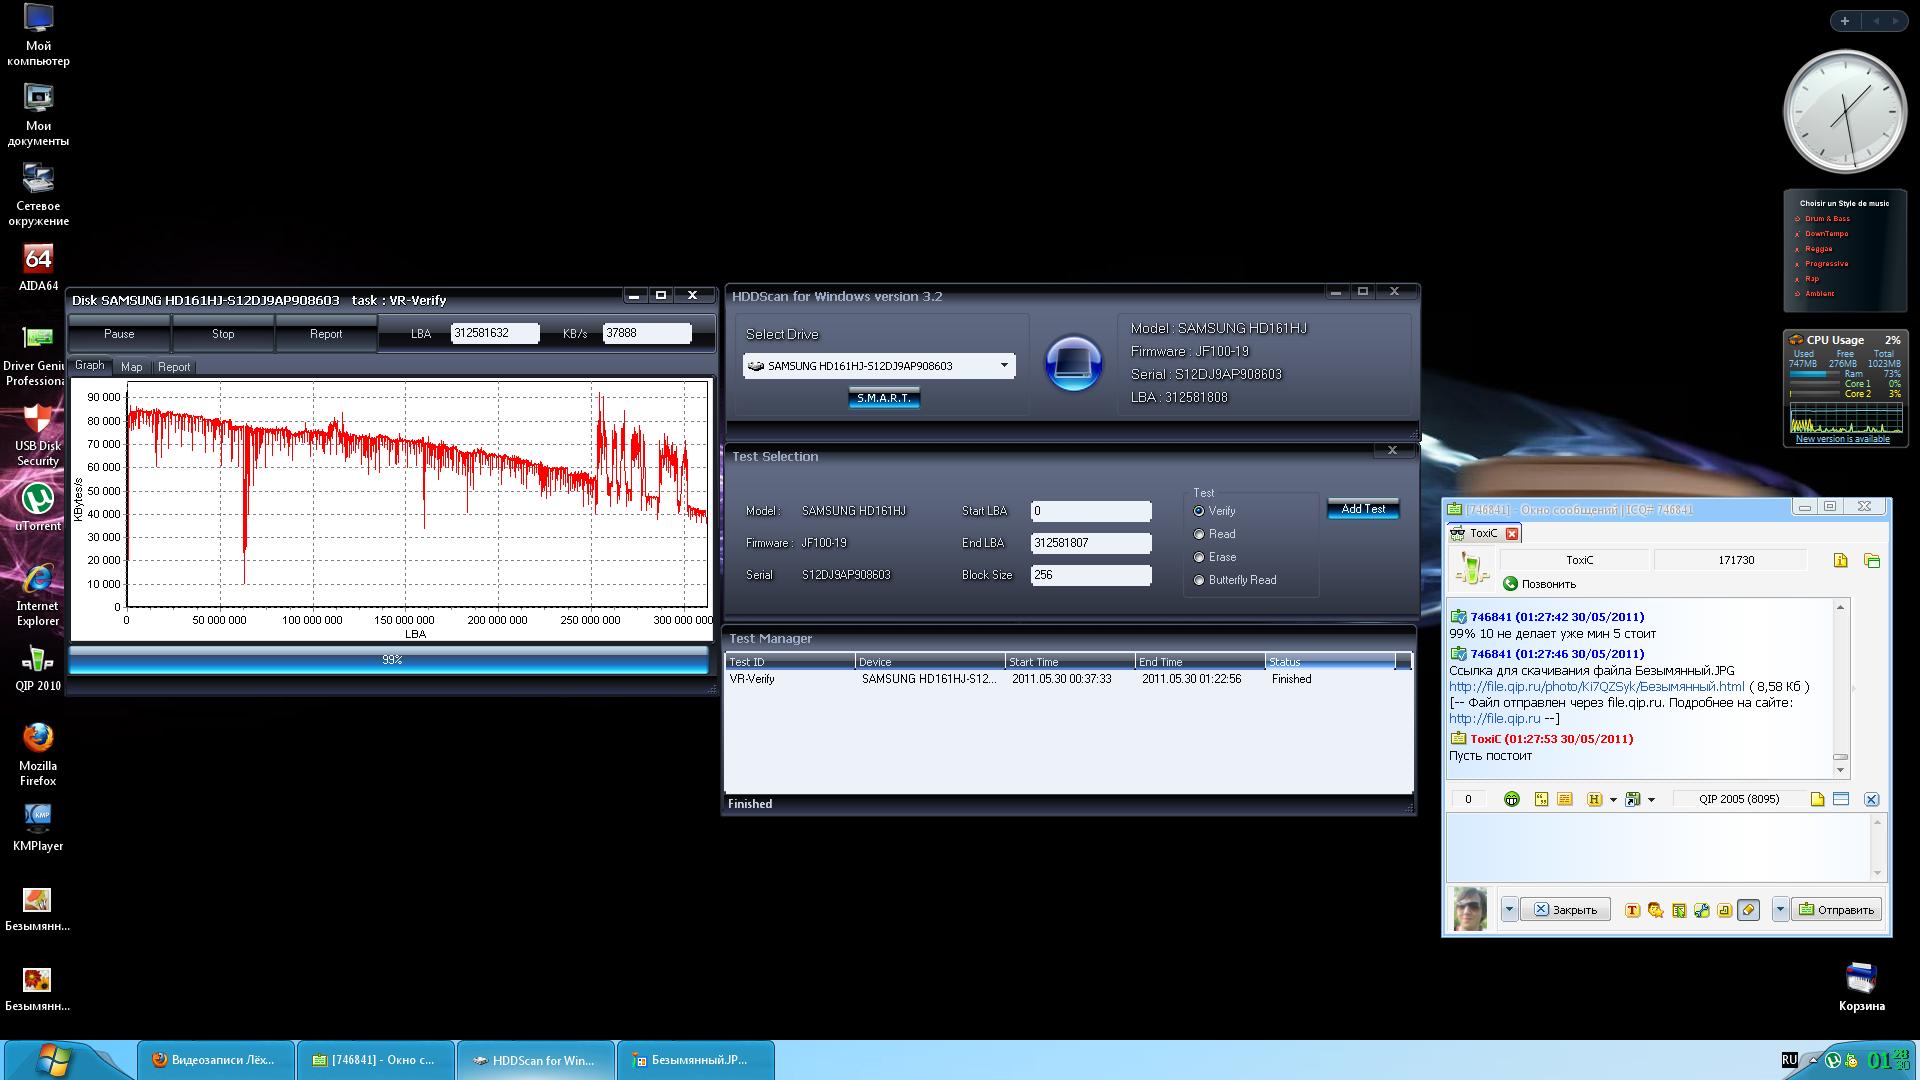Switch to the Graph tab

[90, 366]
